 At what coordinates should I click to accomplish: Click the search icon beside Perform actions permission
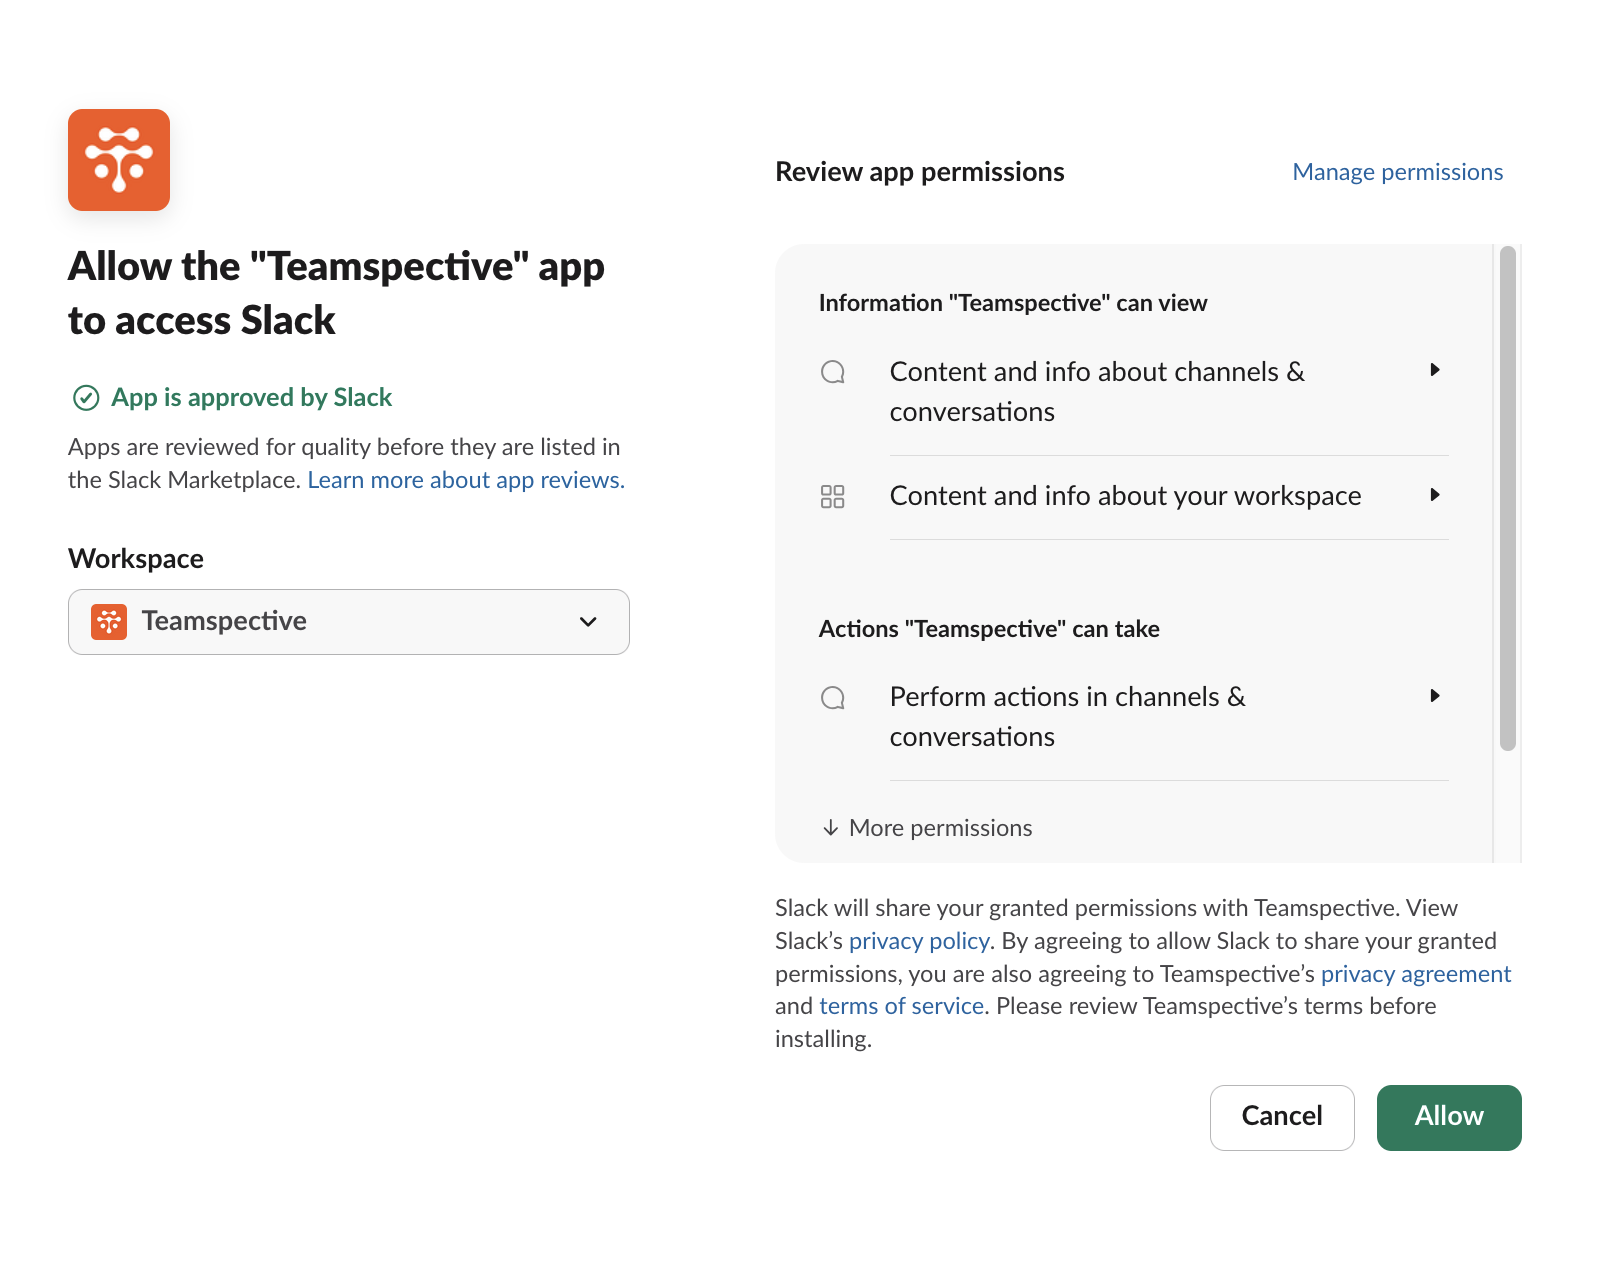tap(833, 698)
